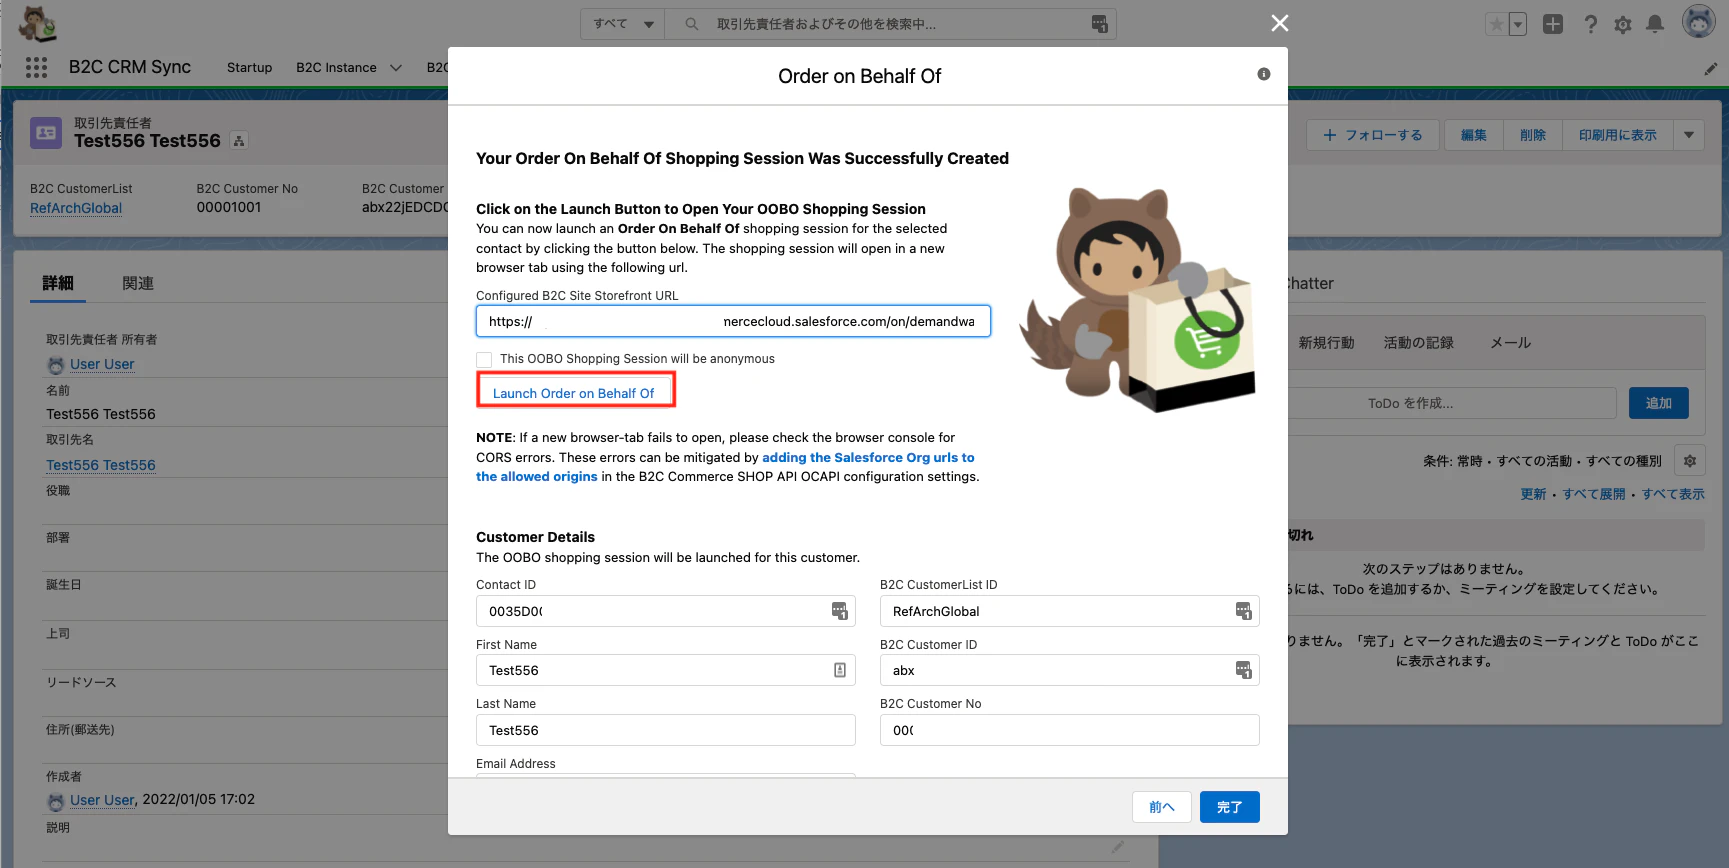
Task: Switch to the 関連 tab
Action: tap(138, 284)
